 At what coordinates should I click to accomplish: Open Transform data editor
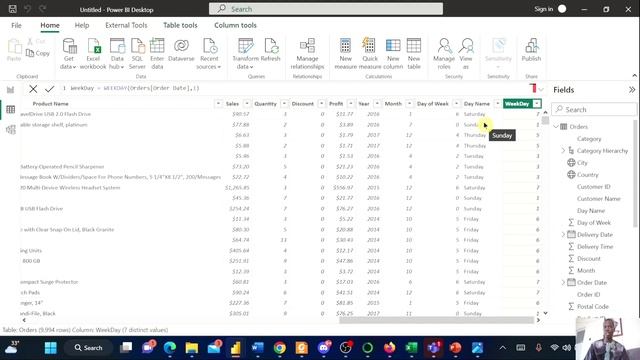click(x=245, y=54)
